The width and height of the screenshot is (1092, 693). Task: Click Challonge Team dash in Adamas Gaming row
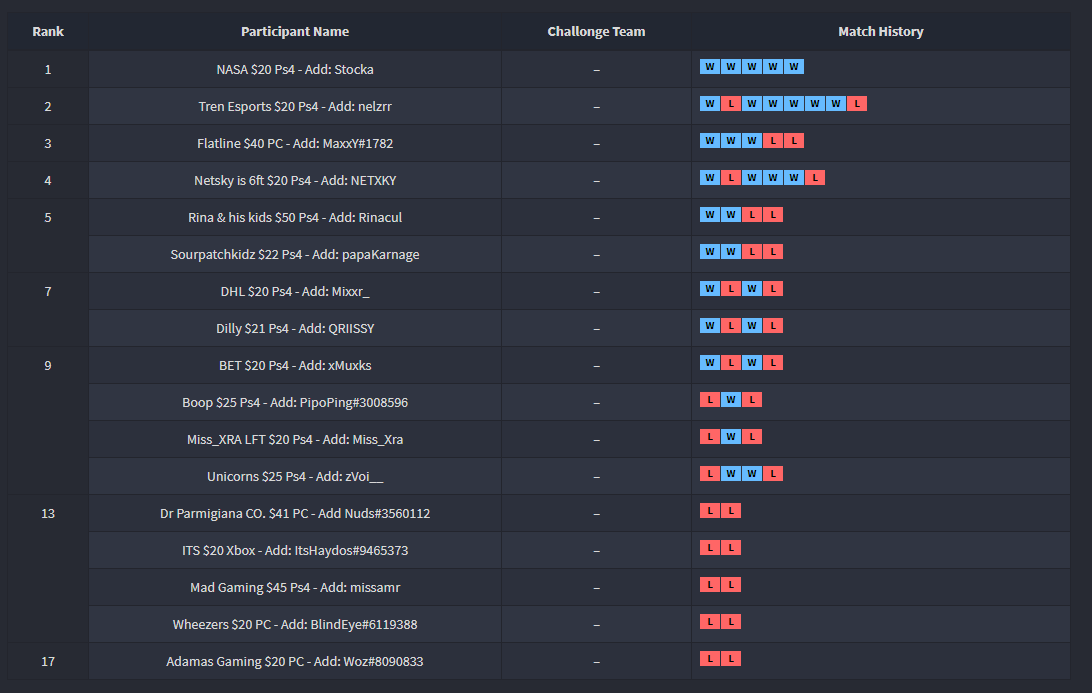(x=596, y=661)
